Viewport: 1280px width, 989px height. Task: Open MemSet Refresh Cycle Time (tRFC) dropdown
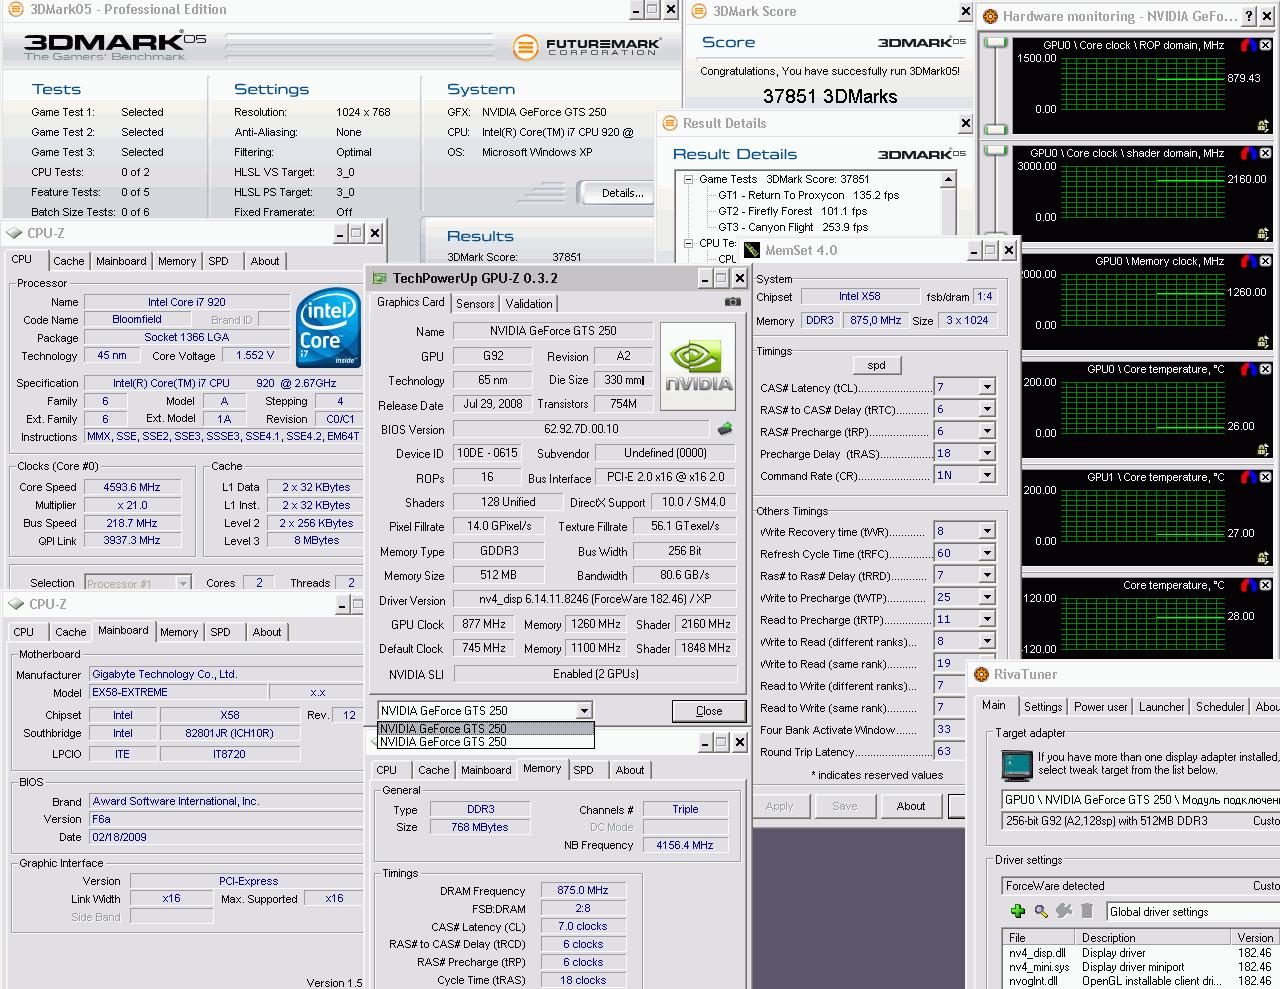pyautogui.click(x=987, y=553)
